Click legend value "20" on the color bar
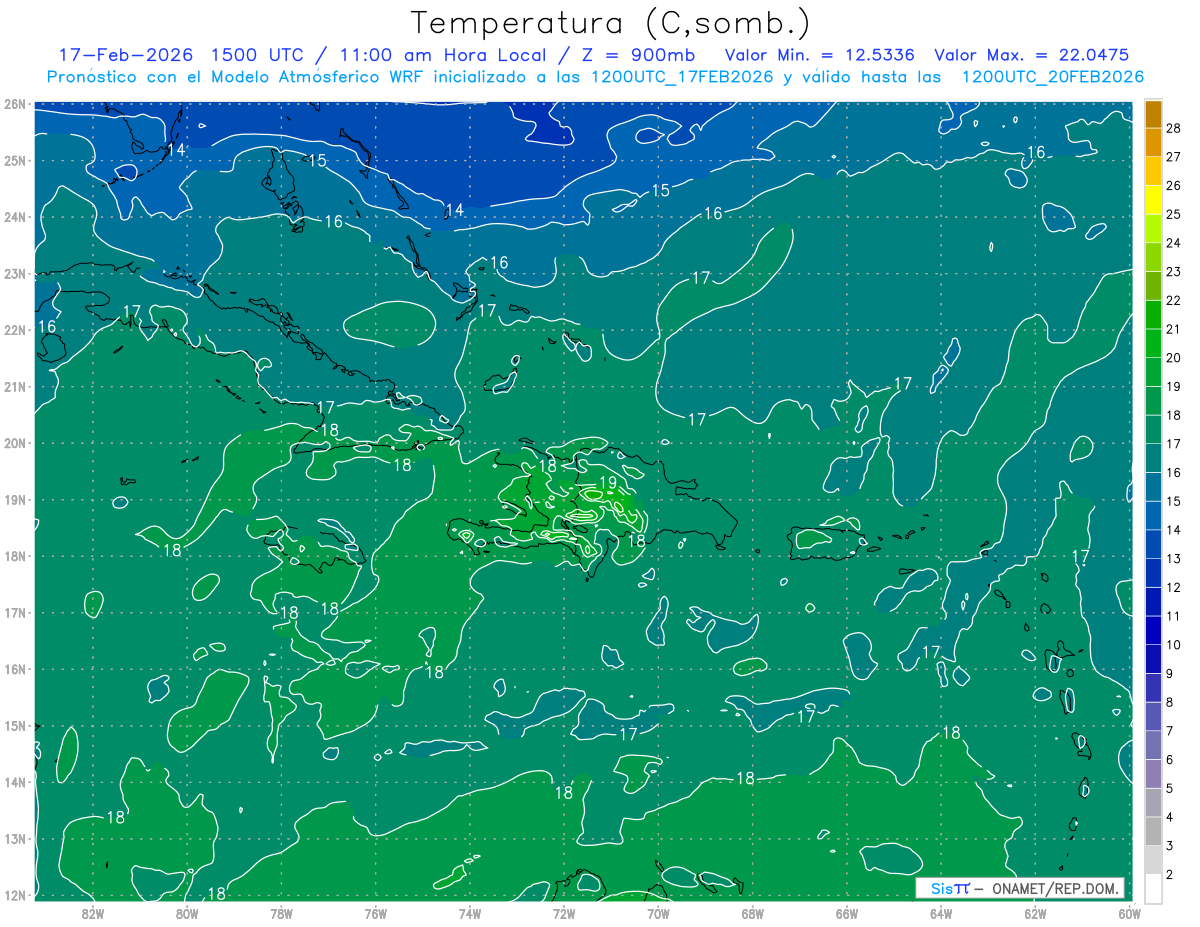 pos(1173,358)
